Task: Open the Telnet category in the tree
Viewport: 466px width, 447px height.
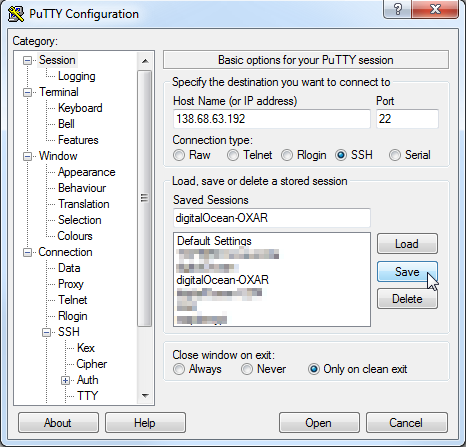Action: 72,300
